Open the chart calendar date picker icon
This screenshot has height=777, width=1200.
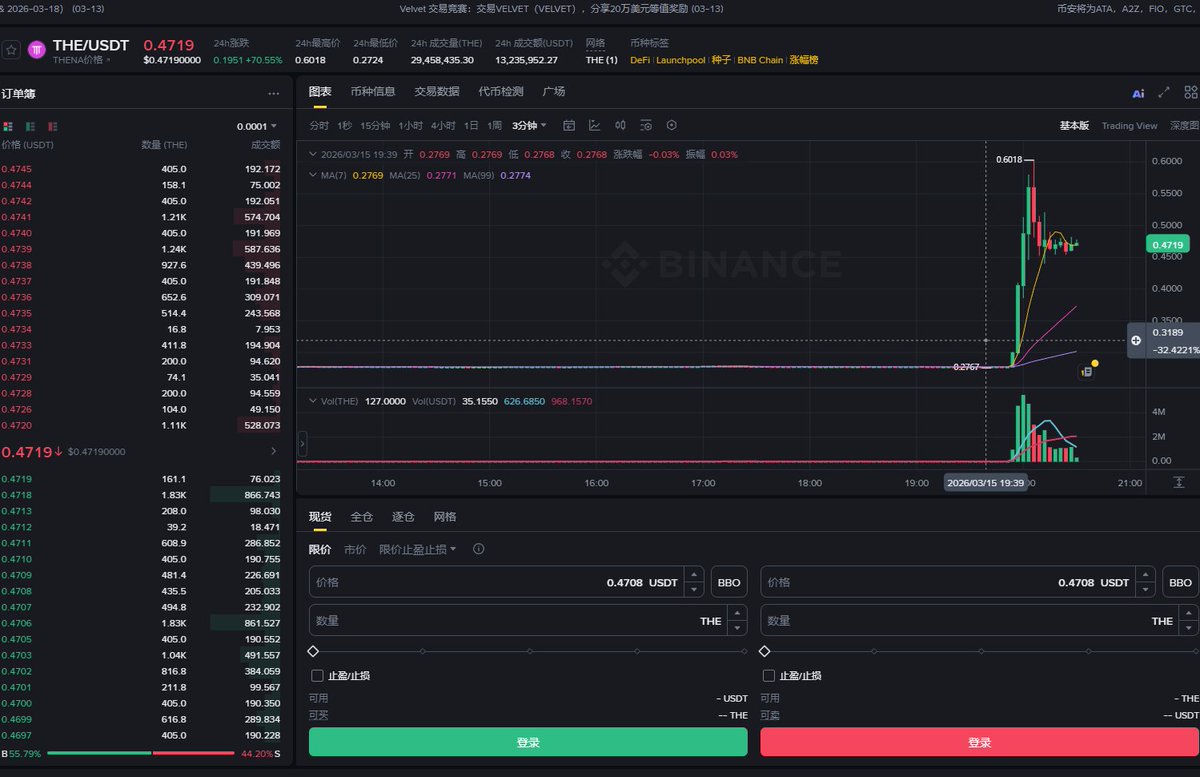569,125
